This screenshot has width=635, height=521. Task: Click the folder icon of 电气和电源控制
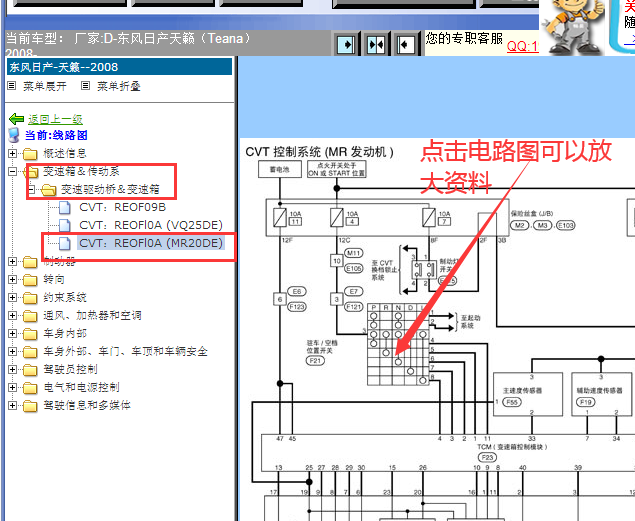[30, 388]
